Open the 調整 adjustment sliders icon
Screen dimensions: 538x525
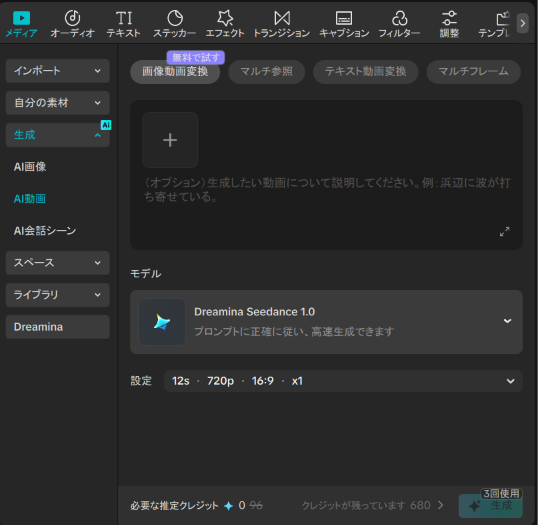tap(449, 18)
